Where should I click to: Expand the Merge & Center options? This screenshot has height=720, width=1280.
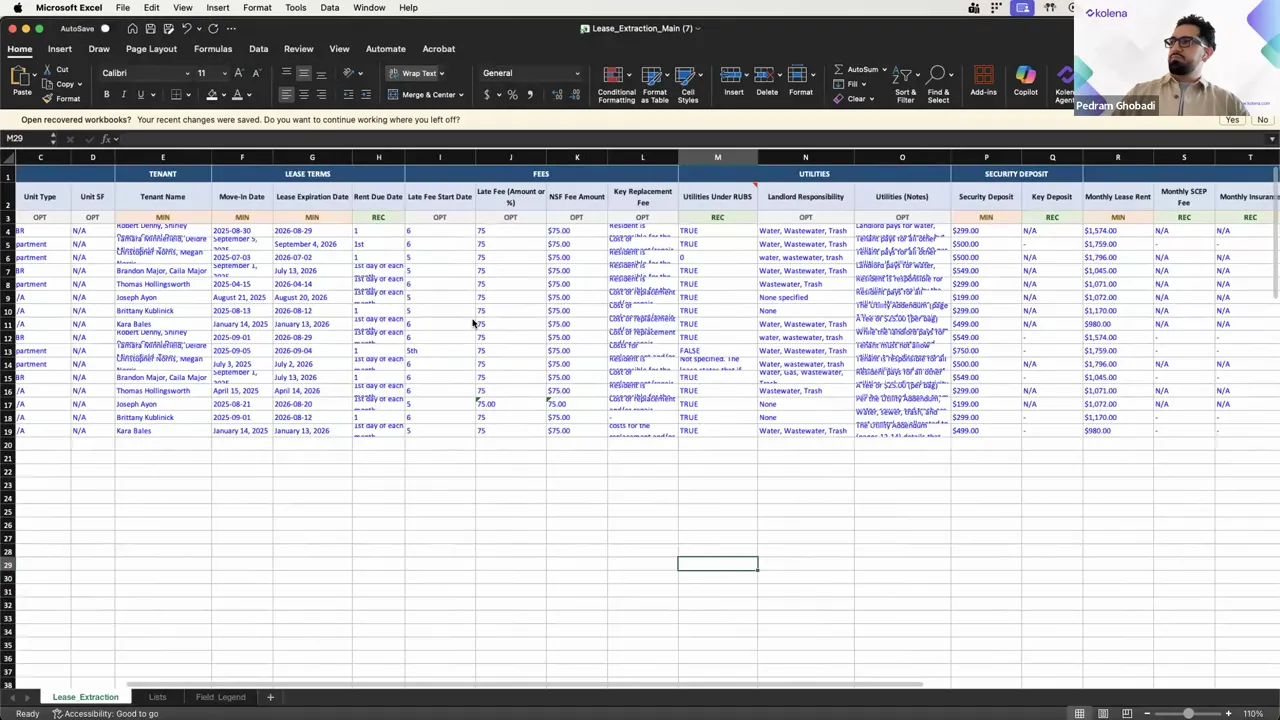coord(462,95)
